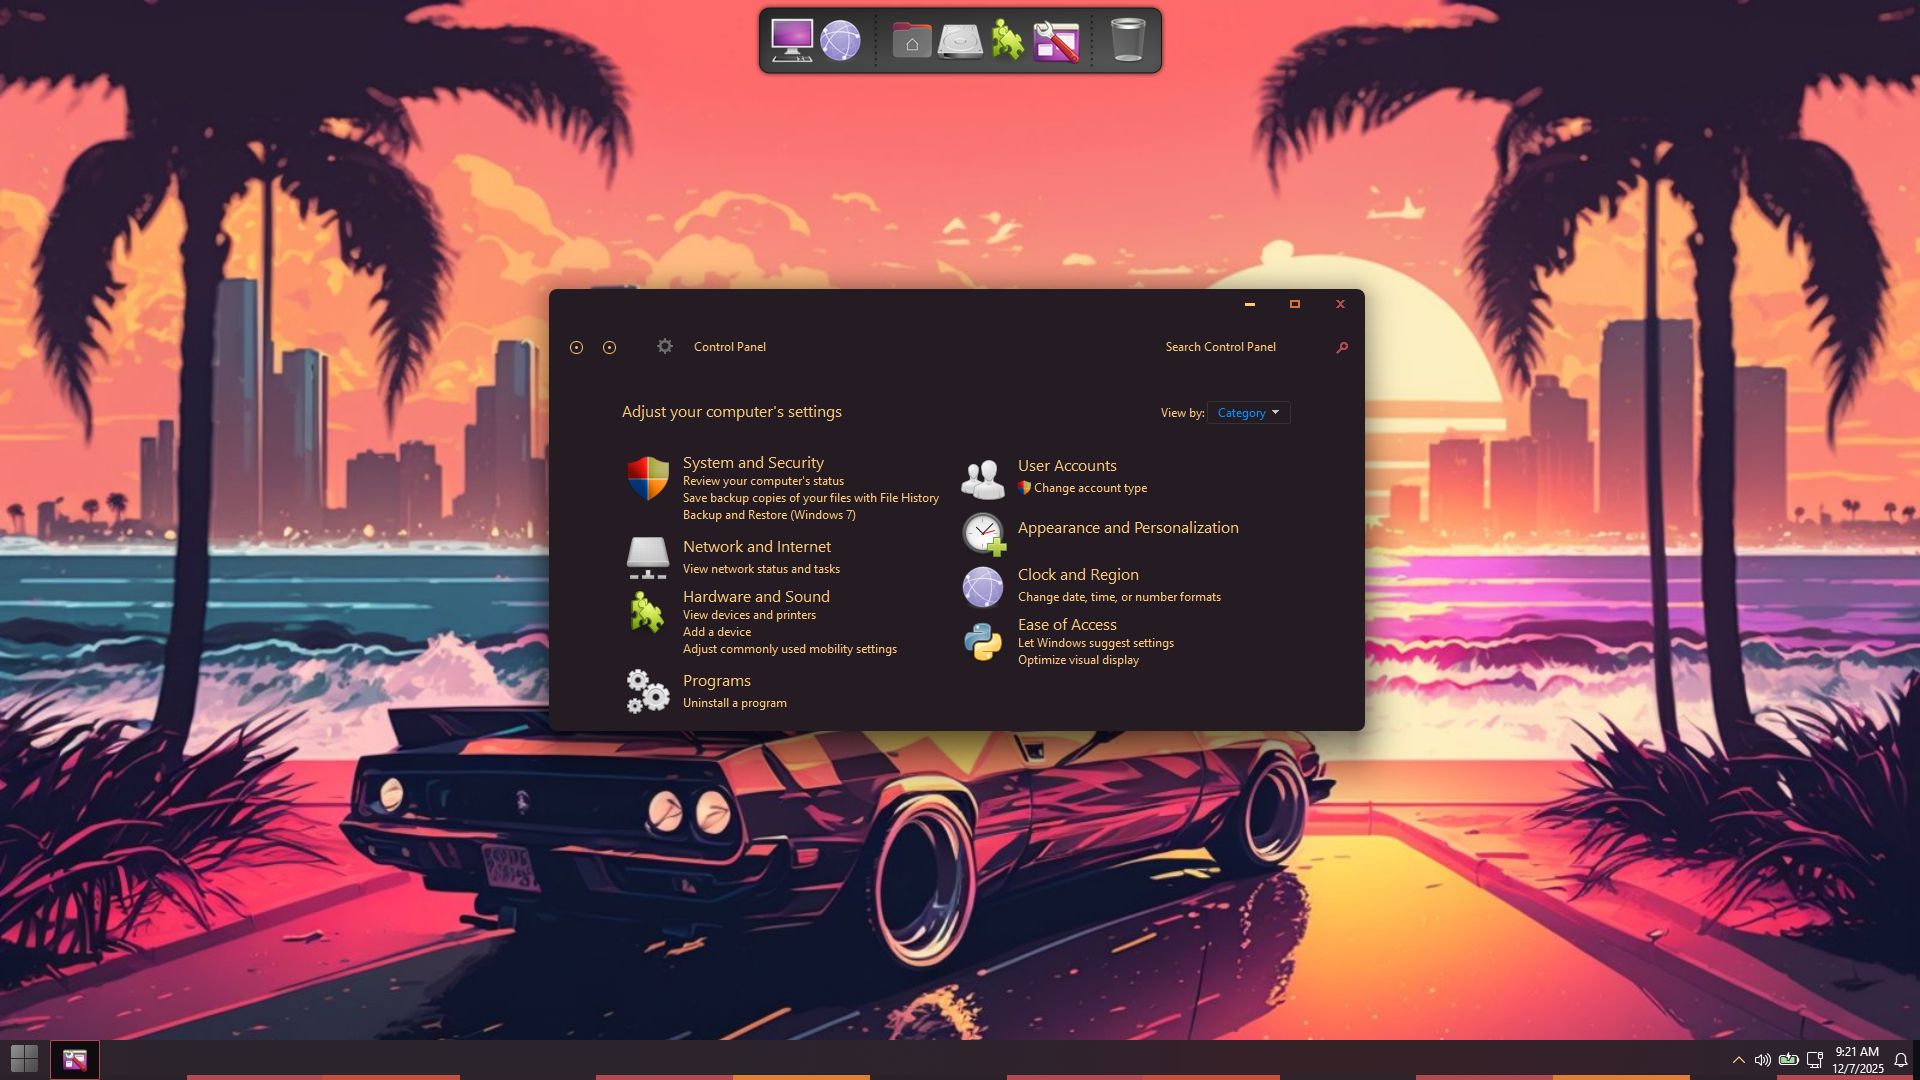The height and width of the screenshot is (1080, 1920).
Task: Show hidden system tray icons
Action: point(1738,1060)
